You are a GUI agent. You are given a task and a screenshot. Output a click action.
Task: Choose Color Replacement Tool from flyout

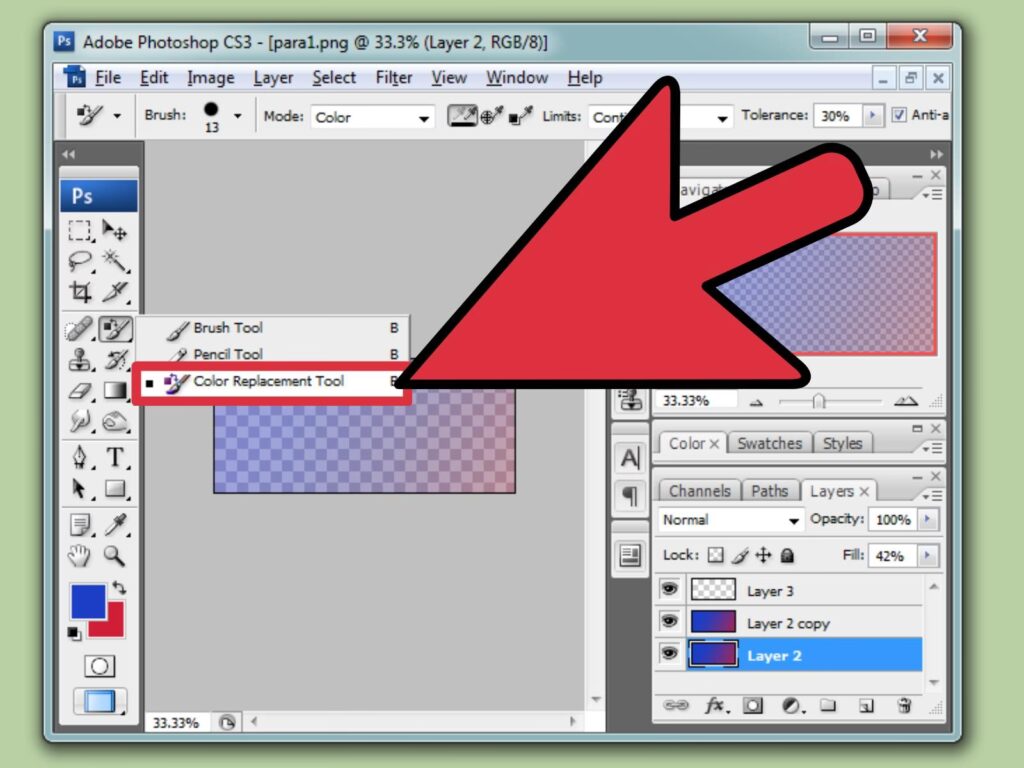[268, 381]
